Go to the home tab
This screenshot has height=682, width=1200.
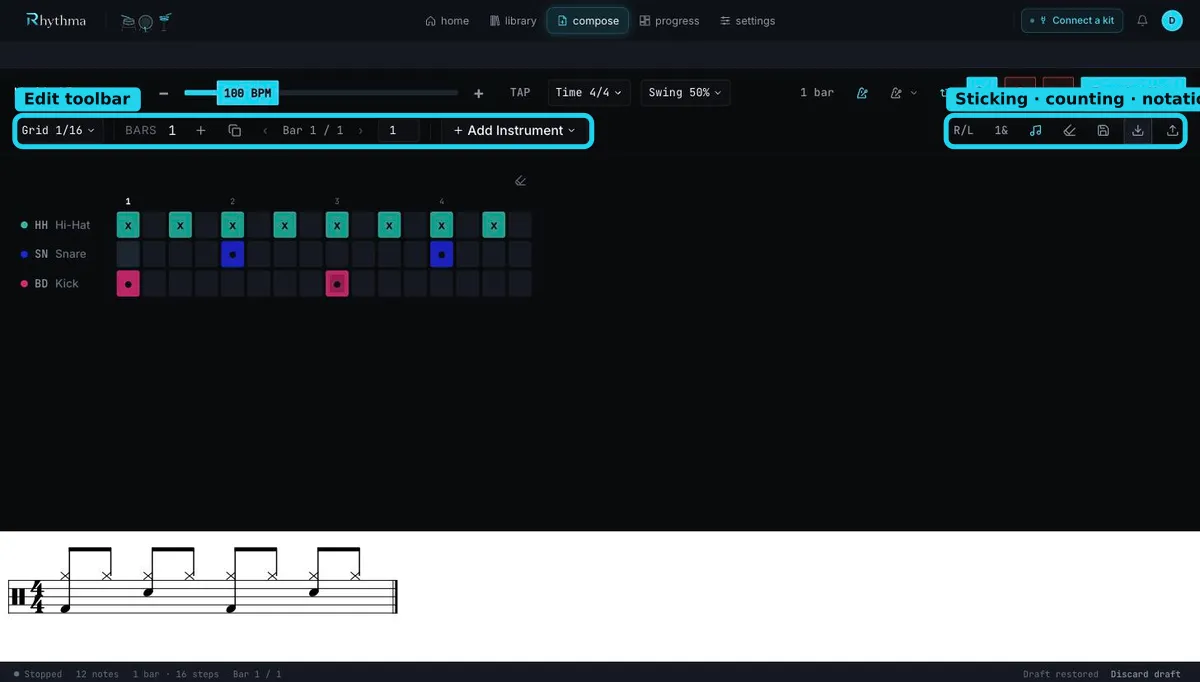(x=447, y=21)
